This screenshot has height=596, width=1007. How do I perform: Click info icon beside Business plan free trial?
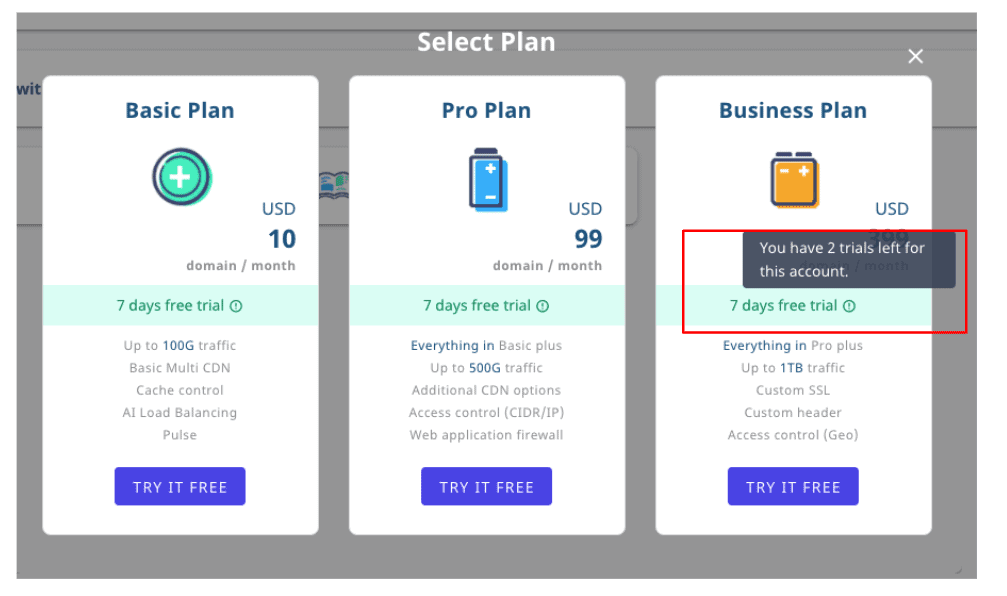pyautogui.click(x=849, y=306)
